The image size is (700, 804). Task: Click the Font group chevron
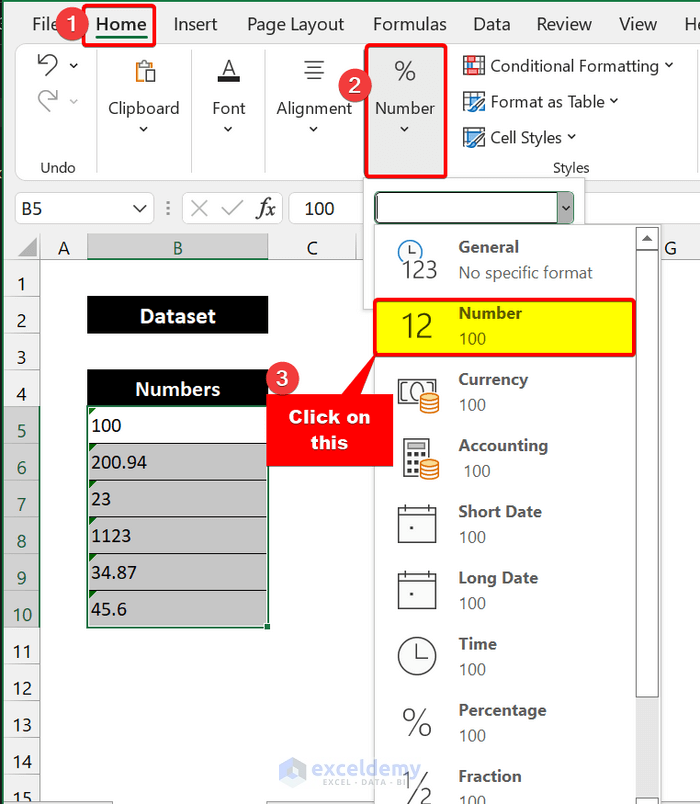click(x=228, y=129)
